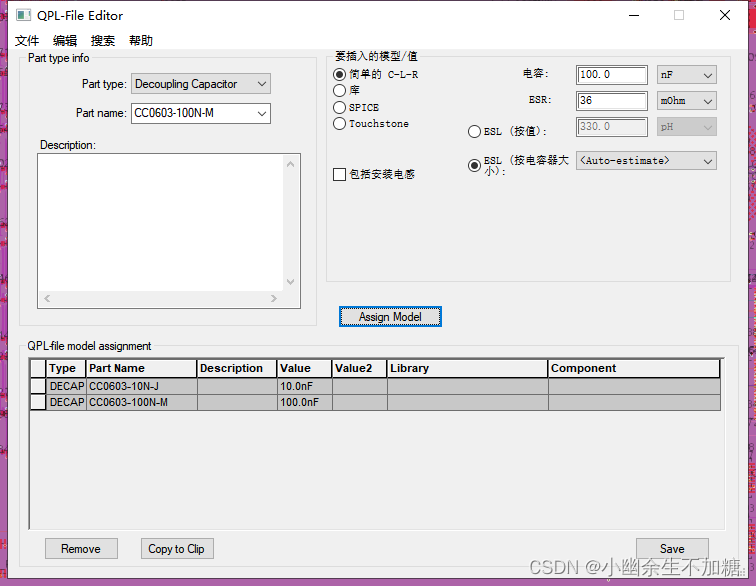Open the pH ESL unit dropdown
Viewport: 756px width, 586px height.
(687, 127)
